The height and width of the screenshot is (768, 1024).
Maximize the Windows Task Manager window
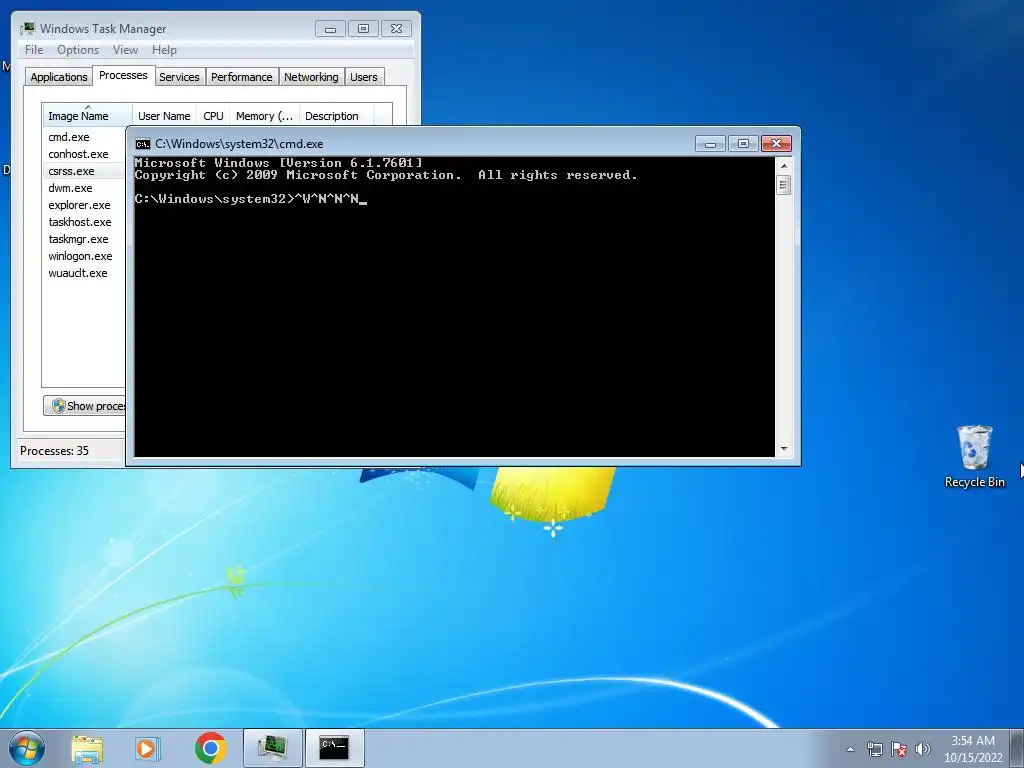pos(363,29)
